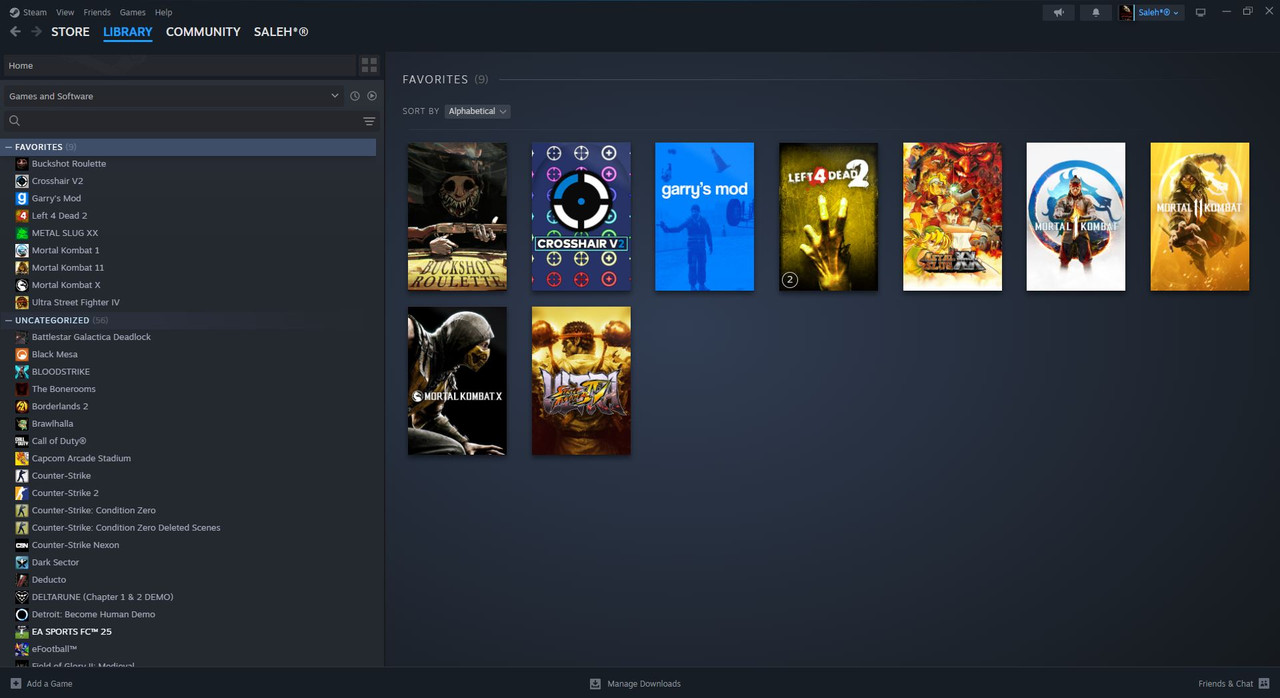
Task: Switch to Big Picture mode monitor icon
Action: coord(1201,12)
